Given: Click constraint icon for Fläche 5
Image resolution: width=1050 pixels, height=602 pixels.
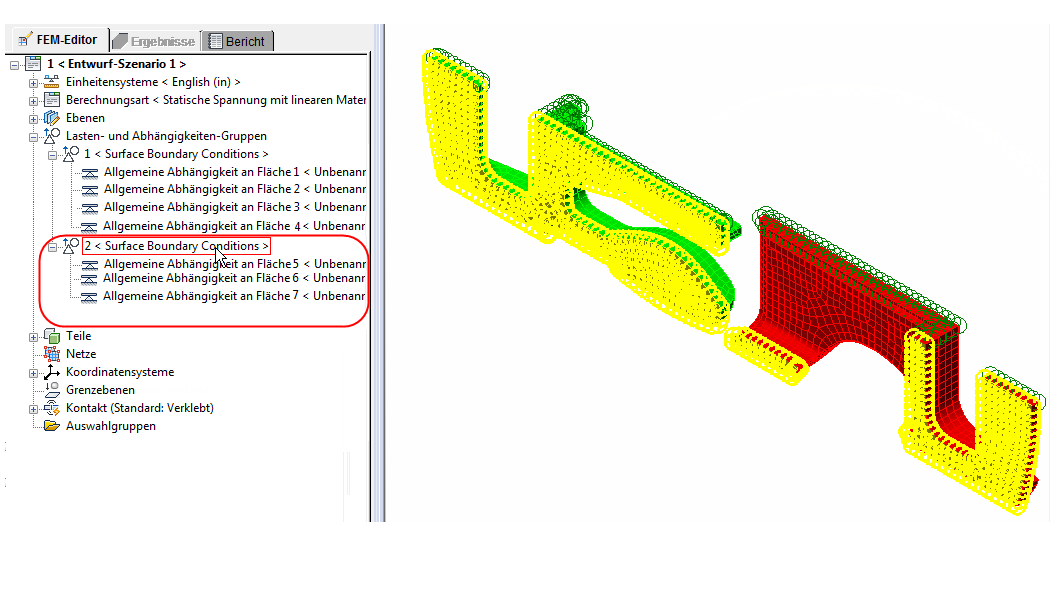Looking at the screenshot, I should (89, 265).
